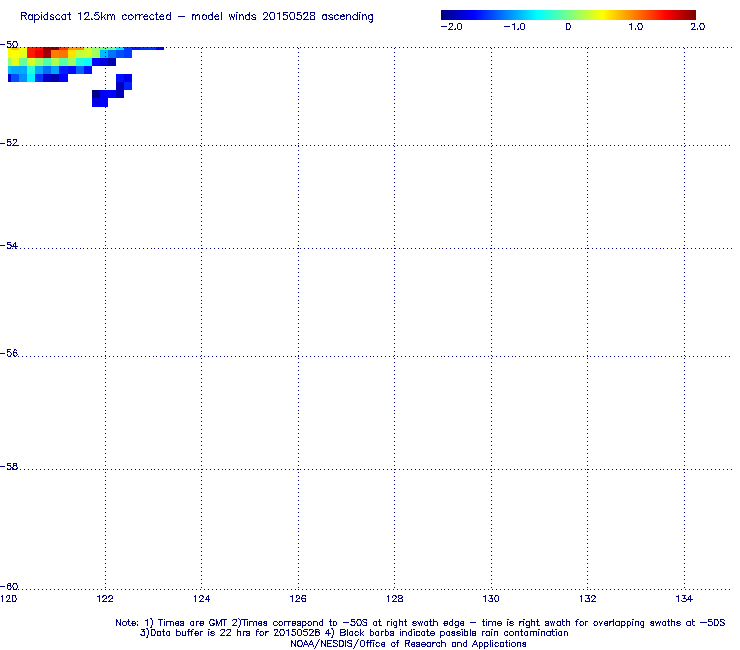Click the date '20150528 ascending' in title
This screenshot has width=740, height=650.
pyautogui.click(x=318, y=17)
